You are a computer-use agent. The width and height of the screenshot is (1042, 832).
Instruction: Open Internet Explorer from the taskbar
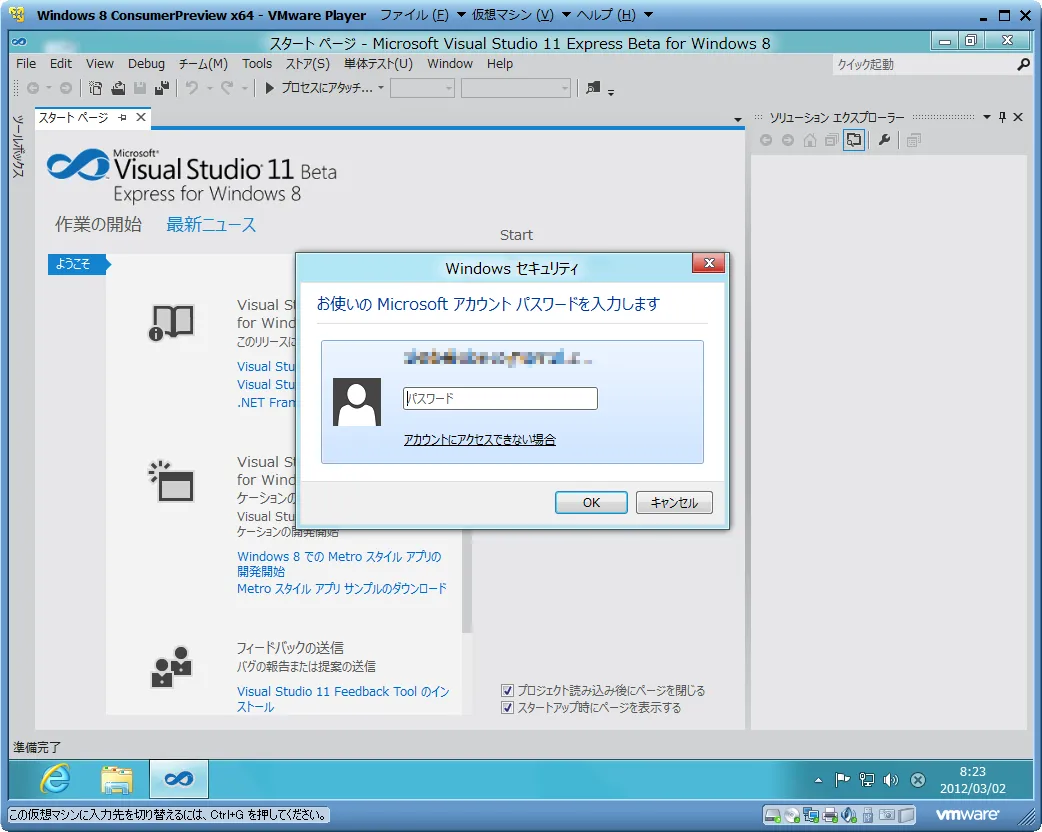55,779
